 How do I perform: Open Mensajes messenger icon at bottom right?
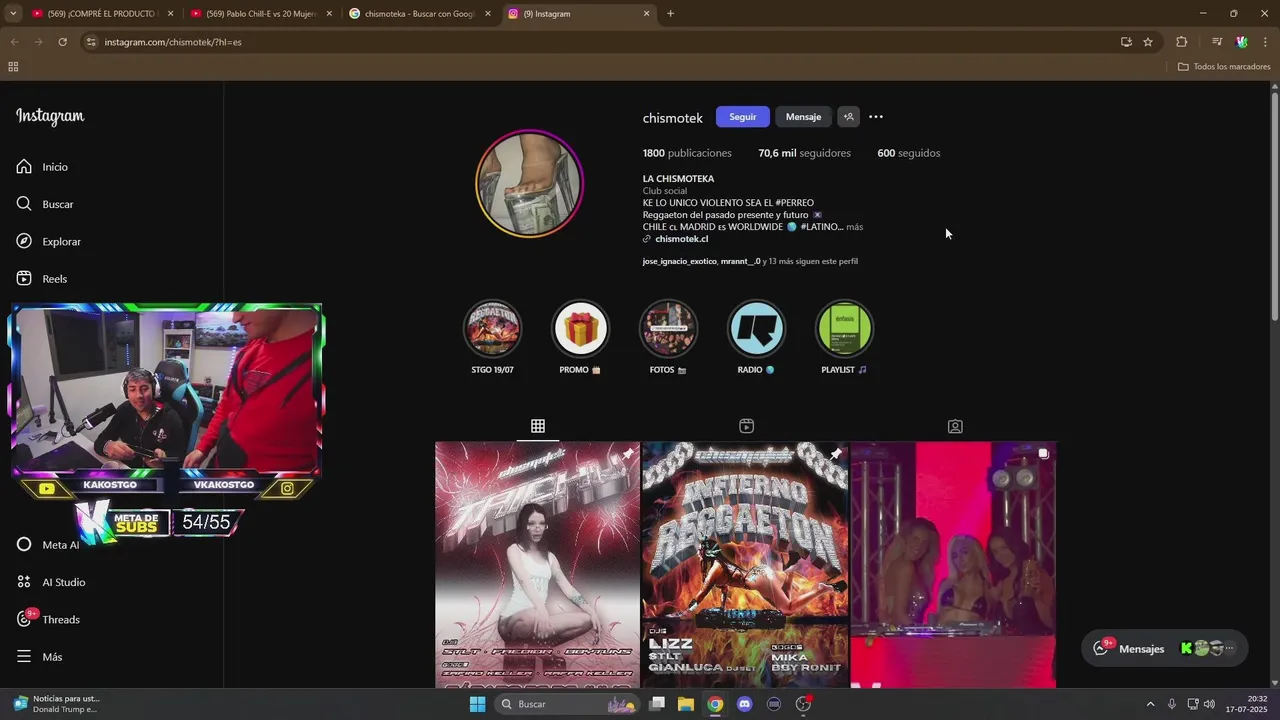point(1101,648)
